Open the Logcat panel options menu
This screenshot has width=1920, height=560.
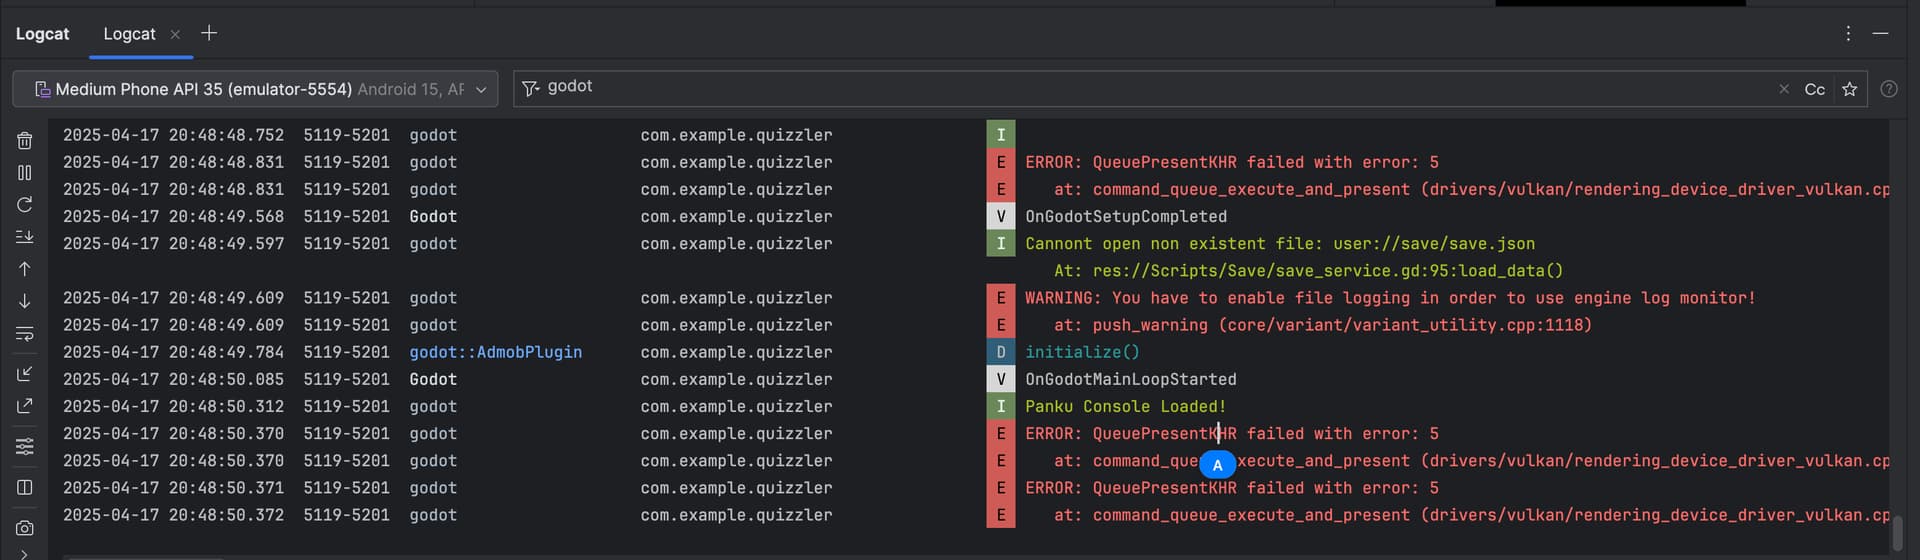coord(1848,33)
